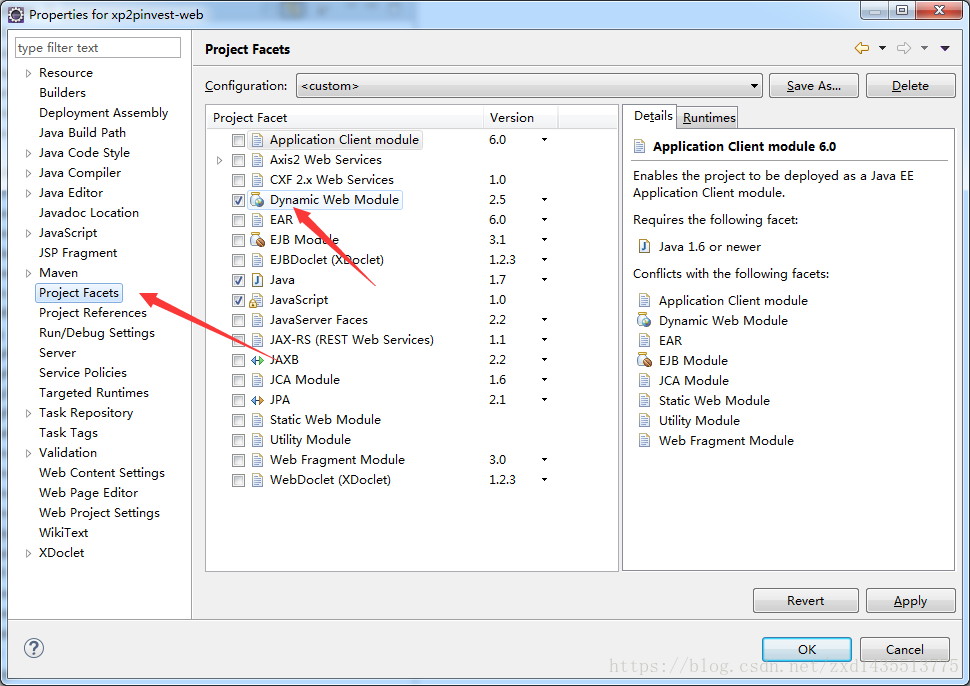Click the Version column header
The image size is (970, 686).
[520, 118]
